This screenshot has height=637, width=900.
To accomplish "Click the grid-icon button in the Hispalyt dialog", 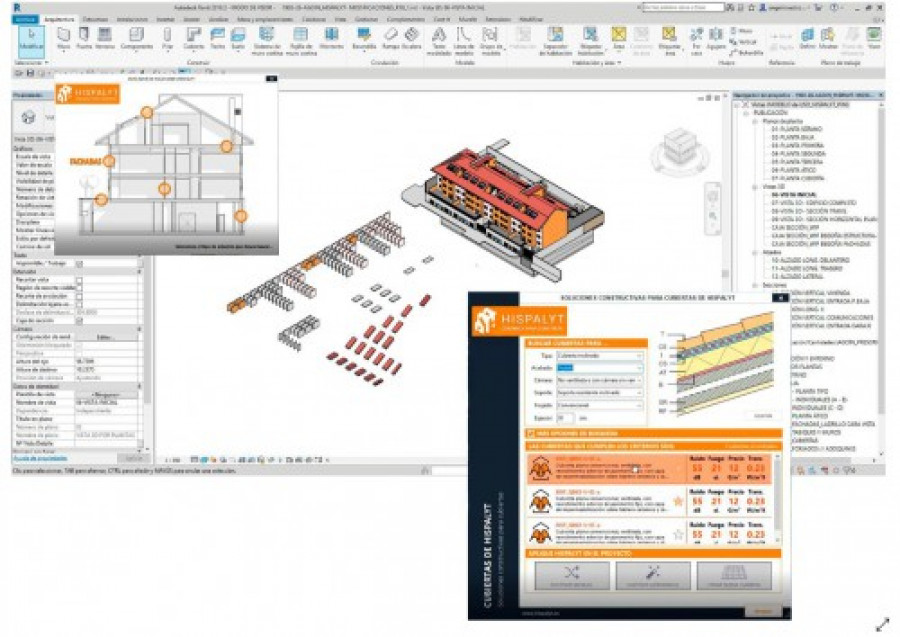I will point(734,576).
